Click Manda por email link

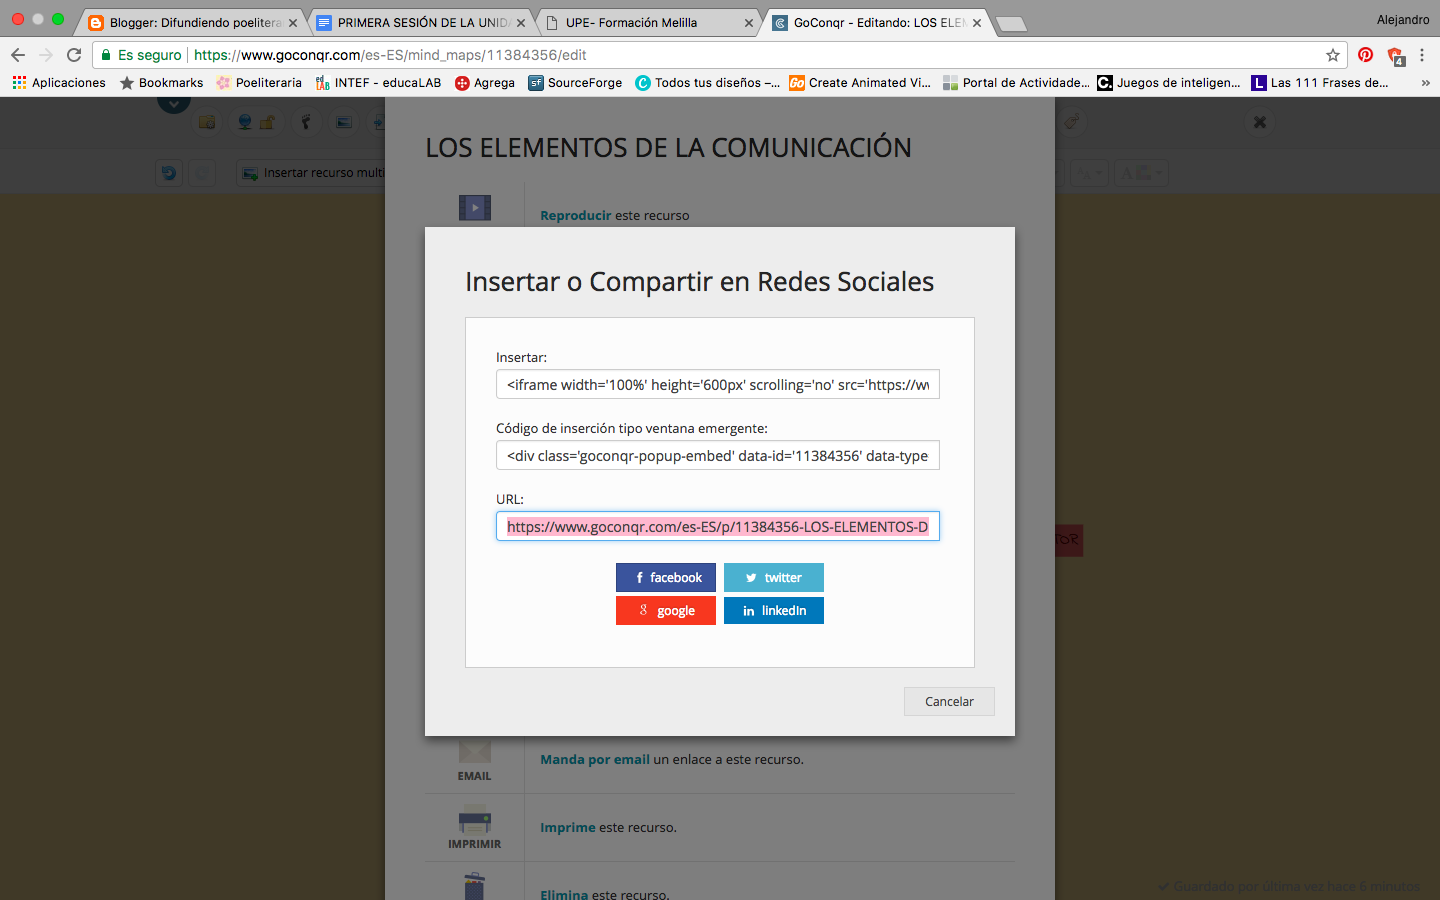click(595, 759)
